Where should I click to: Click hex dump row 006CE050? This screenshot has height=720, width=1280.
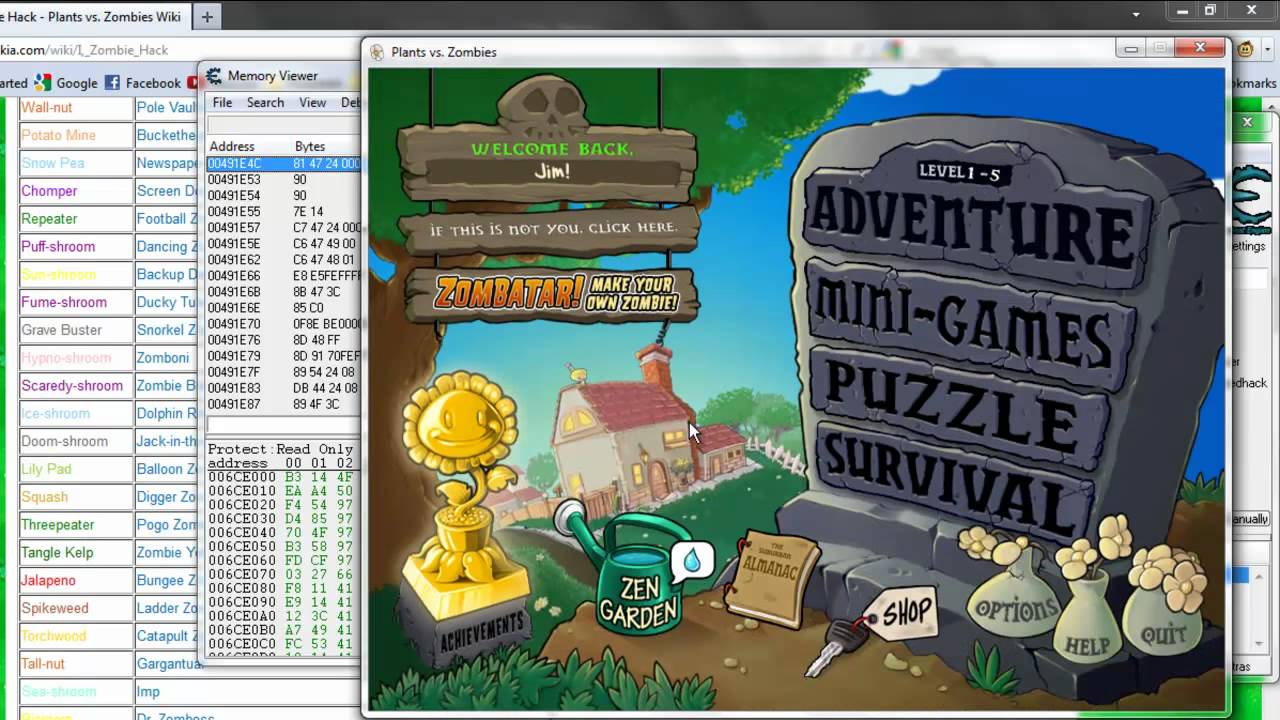283,547
